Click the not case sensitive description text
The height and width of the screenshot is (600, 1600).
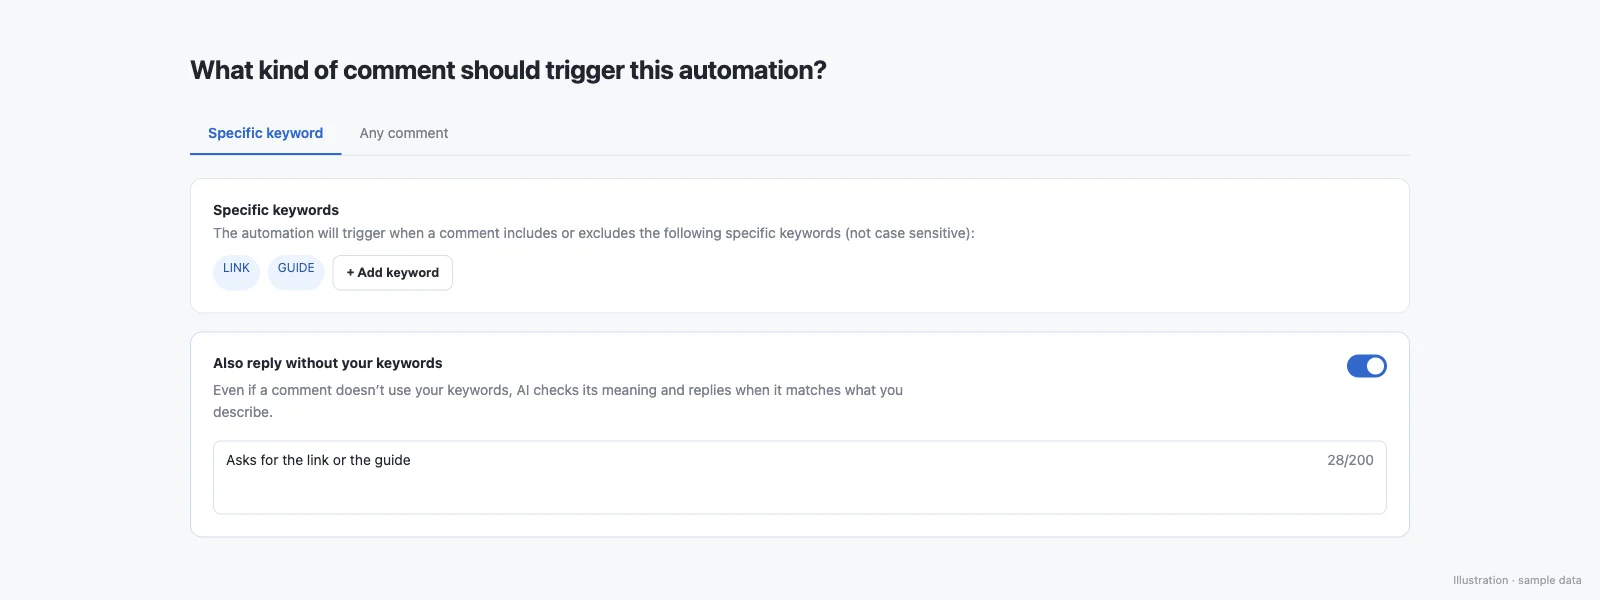pos(594,233)
